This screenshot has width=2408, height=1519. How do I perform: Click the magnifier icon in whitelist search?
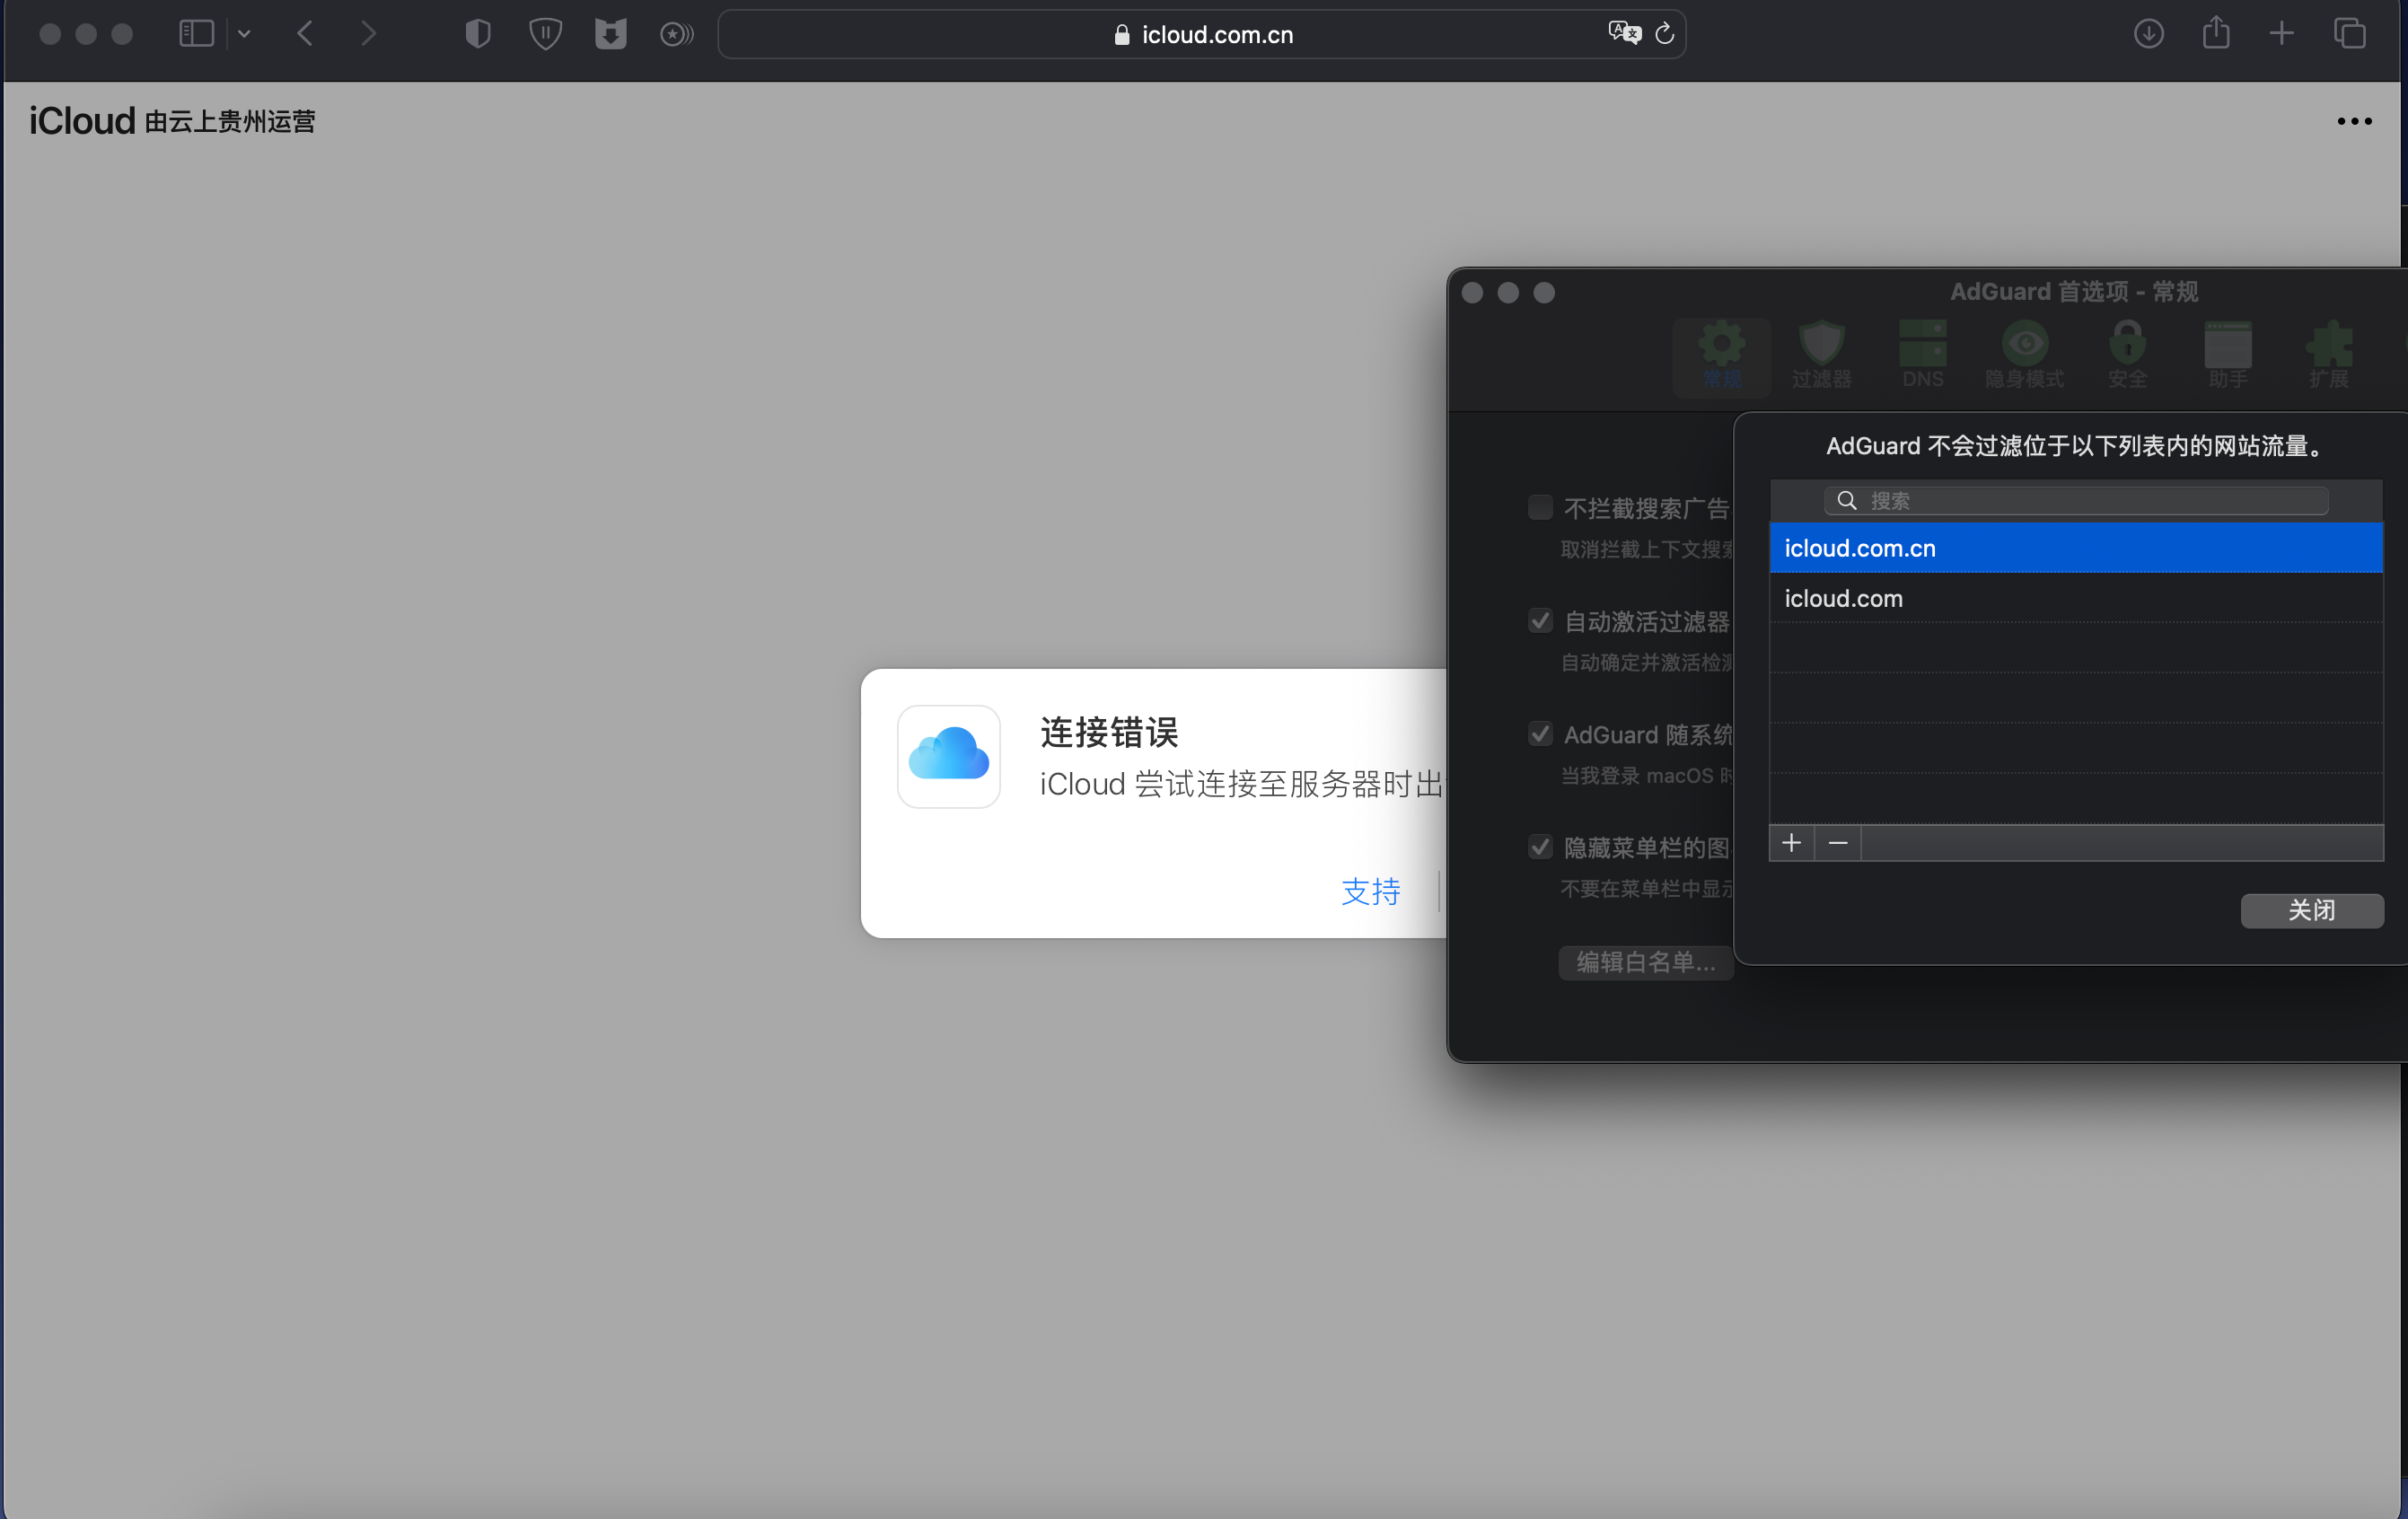pos(1847,500)
